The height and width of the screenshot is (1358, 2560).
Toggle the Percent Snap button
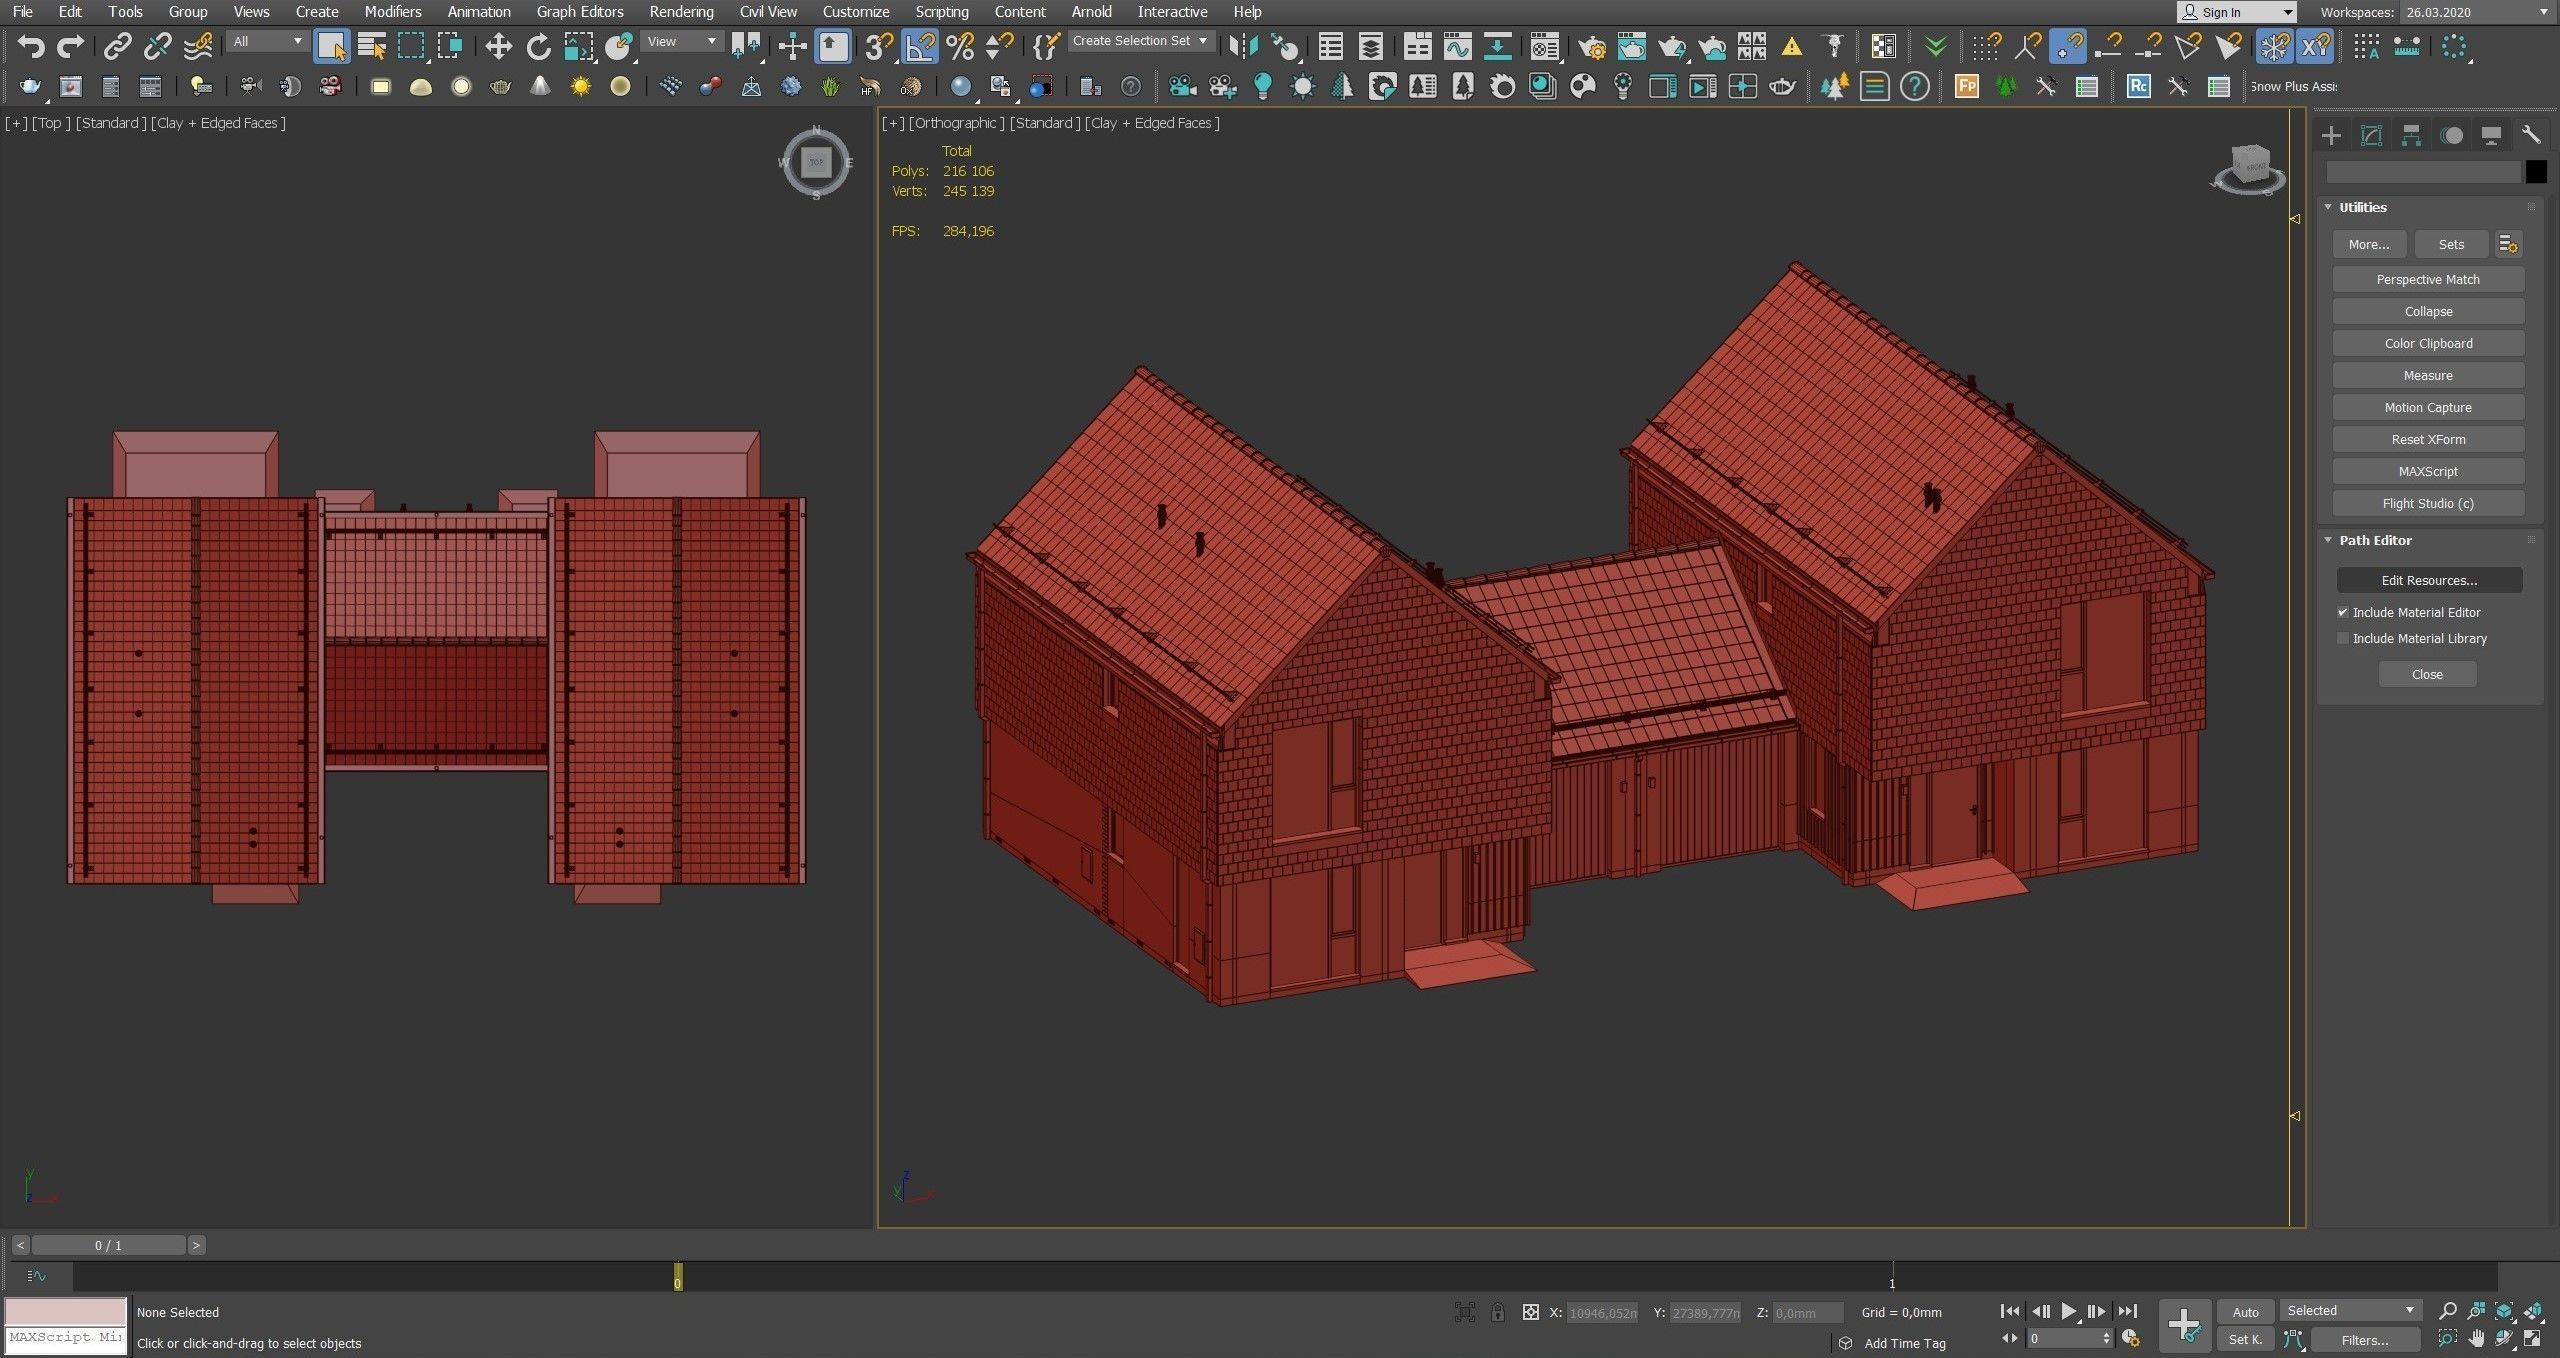[x=960, y=46]
